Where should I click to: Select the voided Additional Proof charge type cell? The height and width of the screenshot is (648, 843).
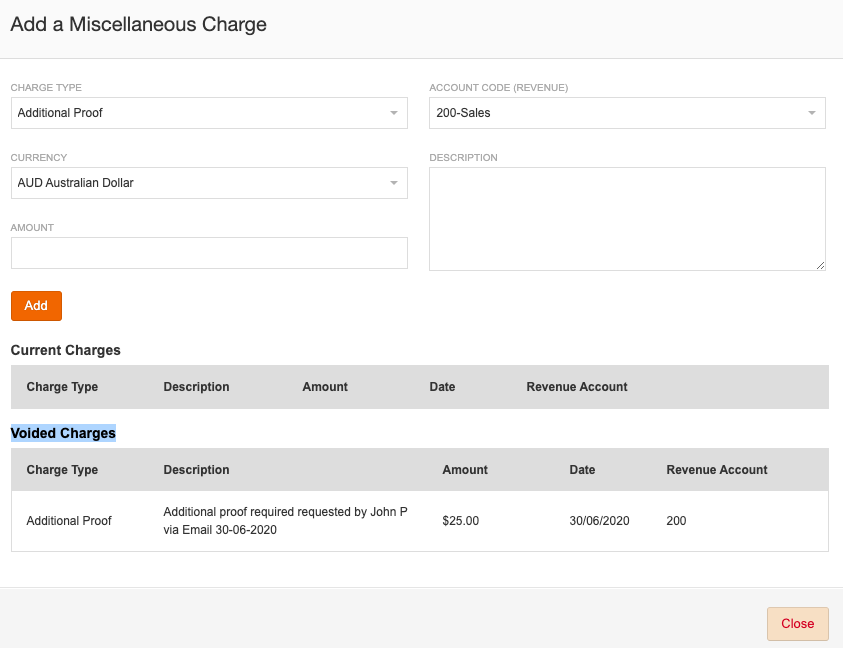click(69, 521)
